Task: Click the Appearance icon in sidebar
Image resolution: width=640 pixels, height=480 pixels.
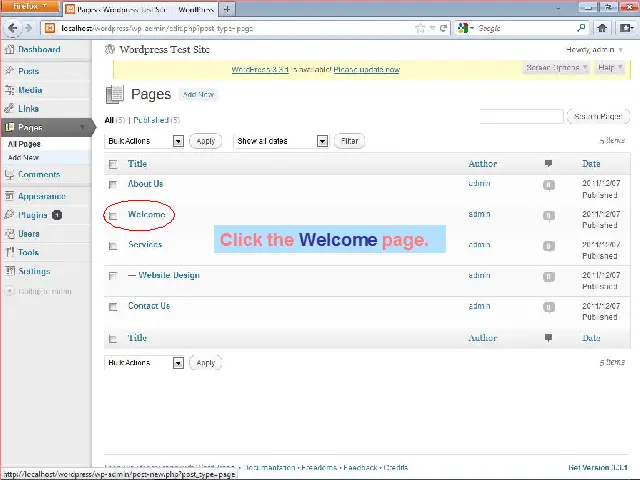Action: pos(9,196)
